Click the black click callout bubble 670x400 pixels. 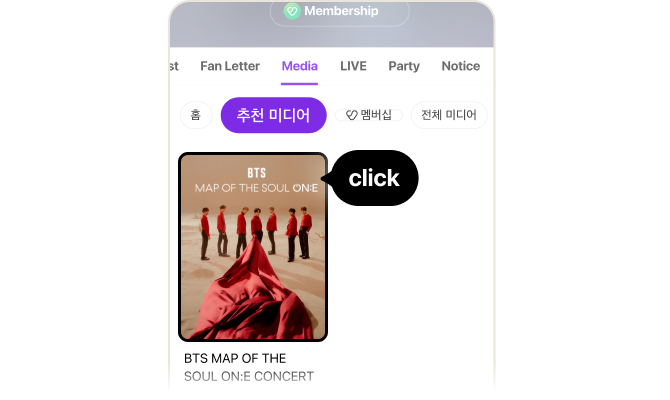coord(373,178)
